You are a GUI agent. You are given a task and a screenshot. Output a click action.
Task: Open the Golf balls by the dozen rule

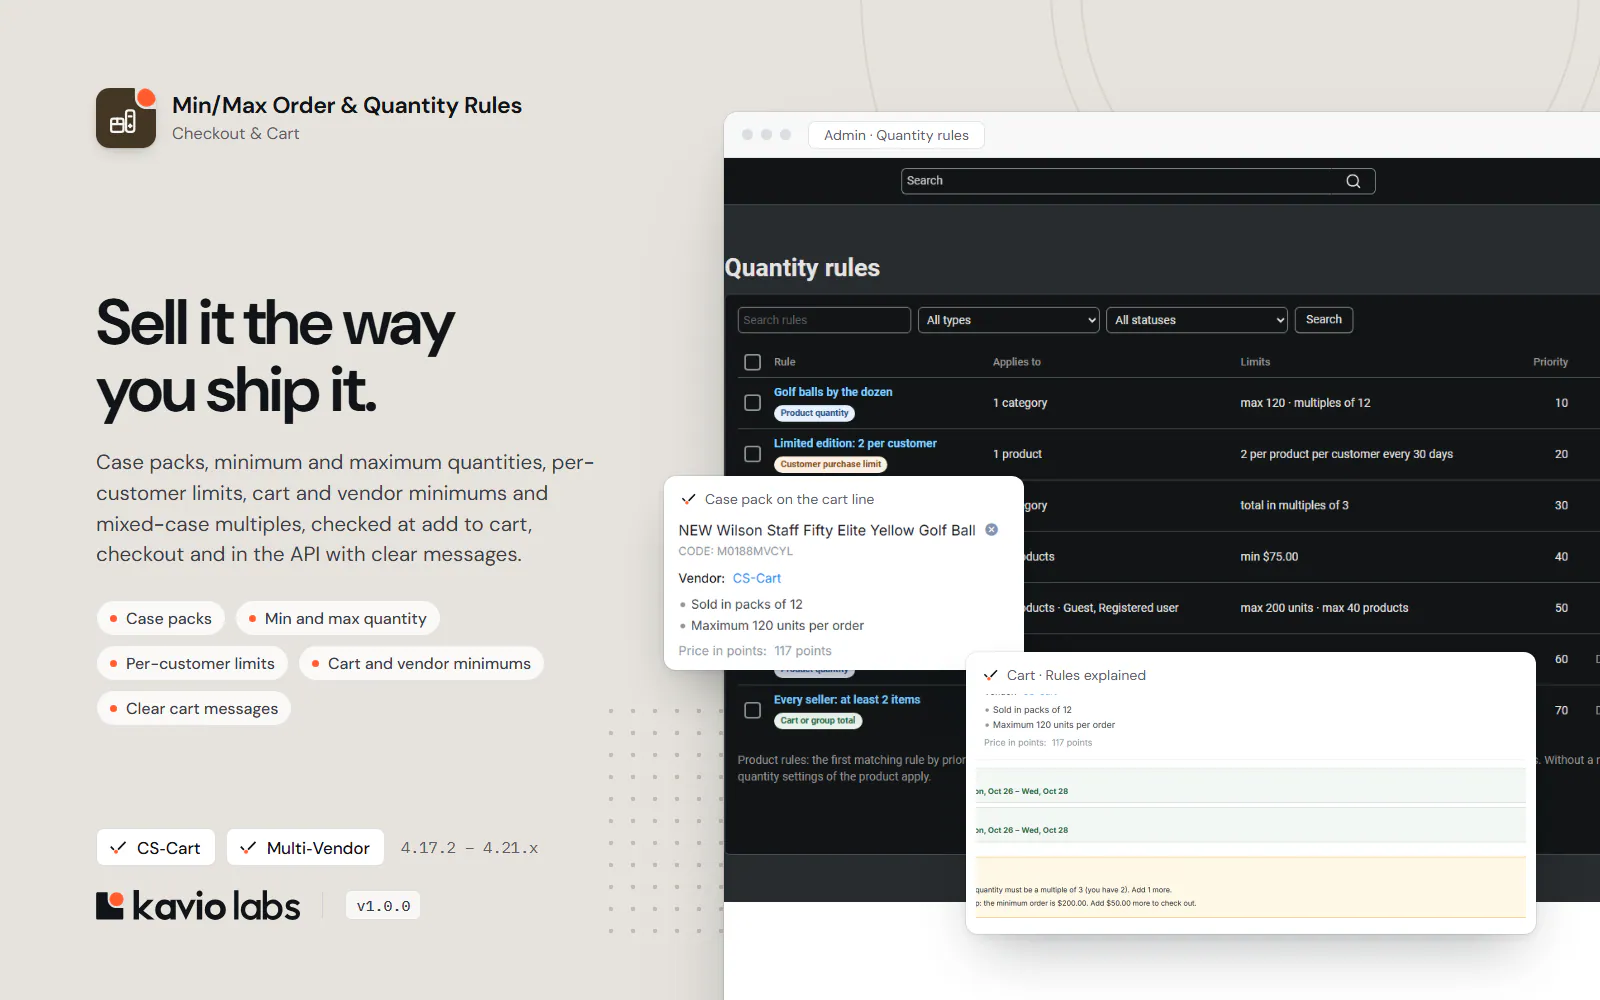(833, 392)
